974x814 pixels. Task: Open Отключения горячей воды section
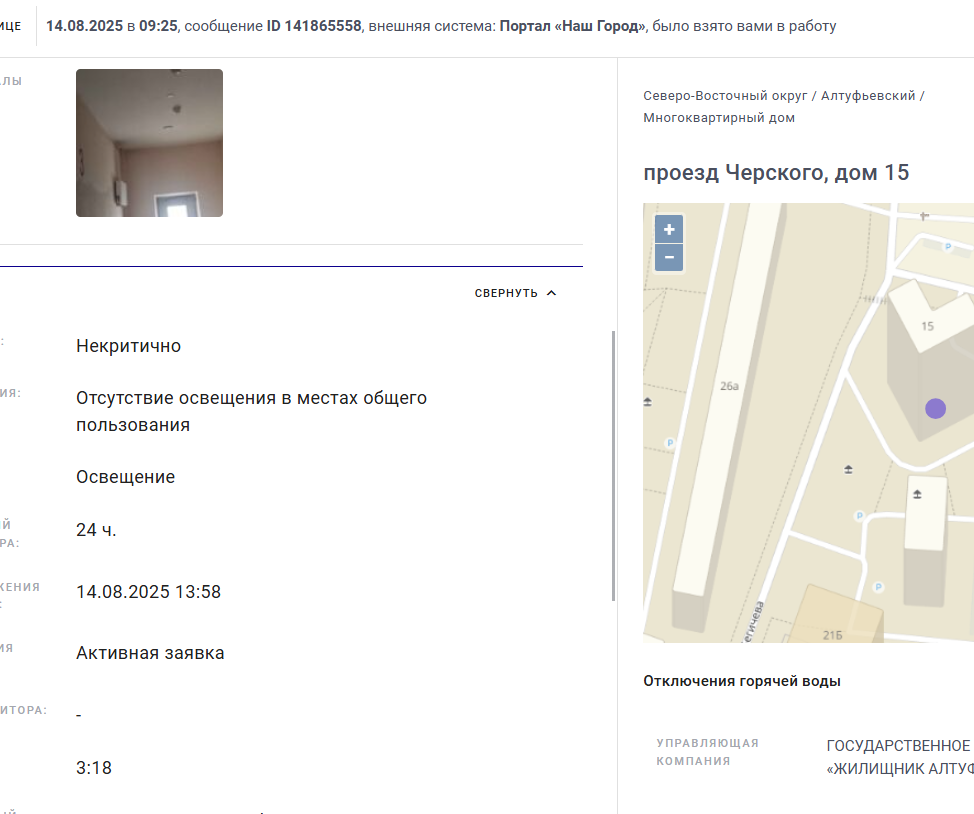742,681
